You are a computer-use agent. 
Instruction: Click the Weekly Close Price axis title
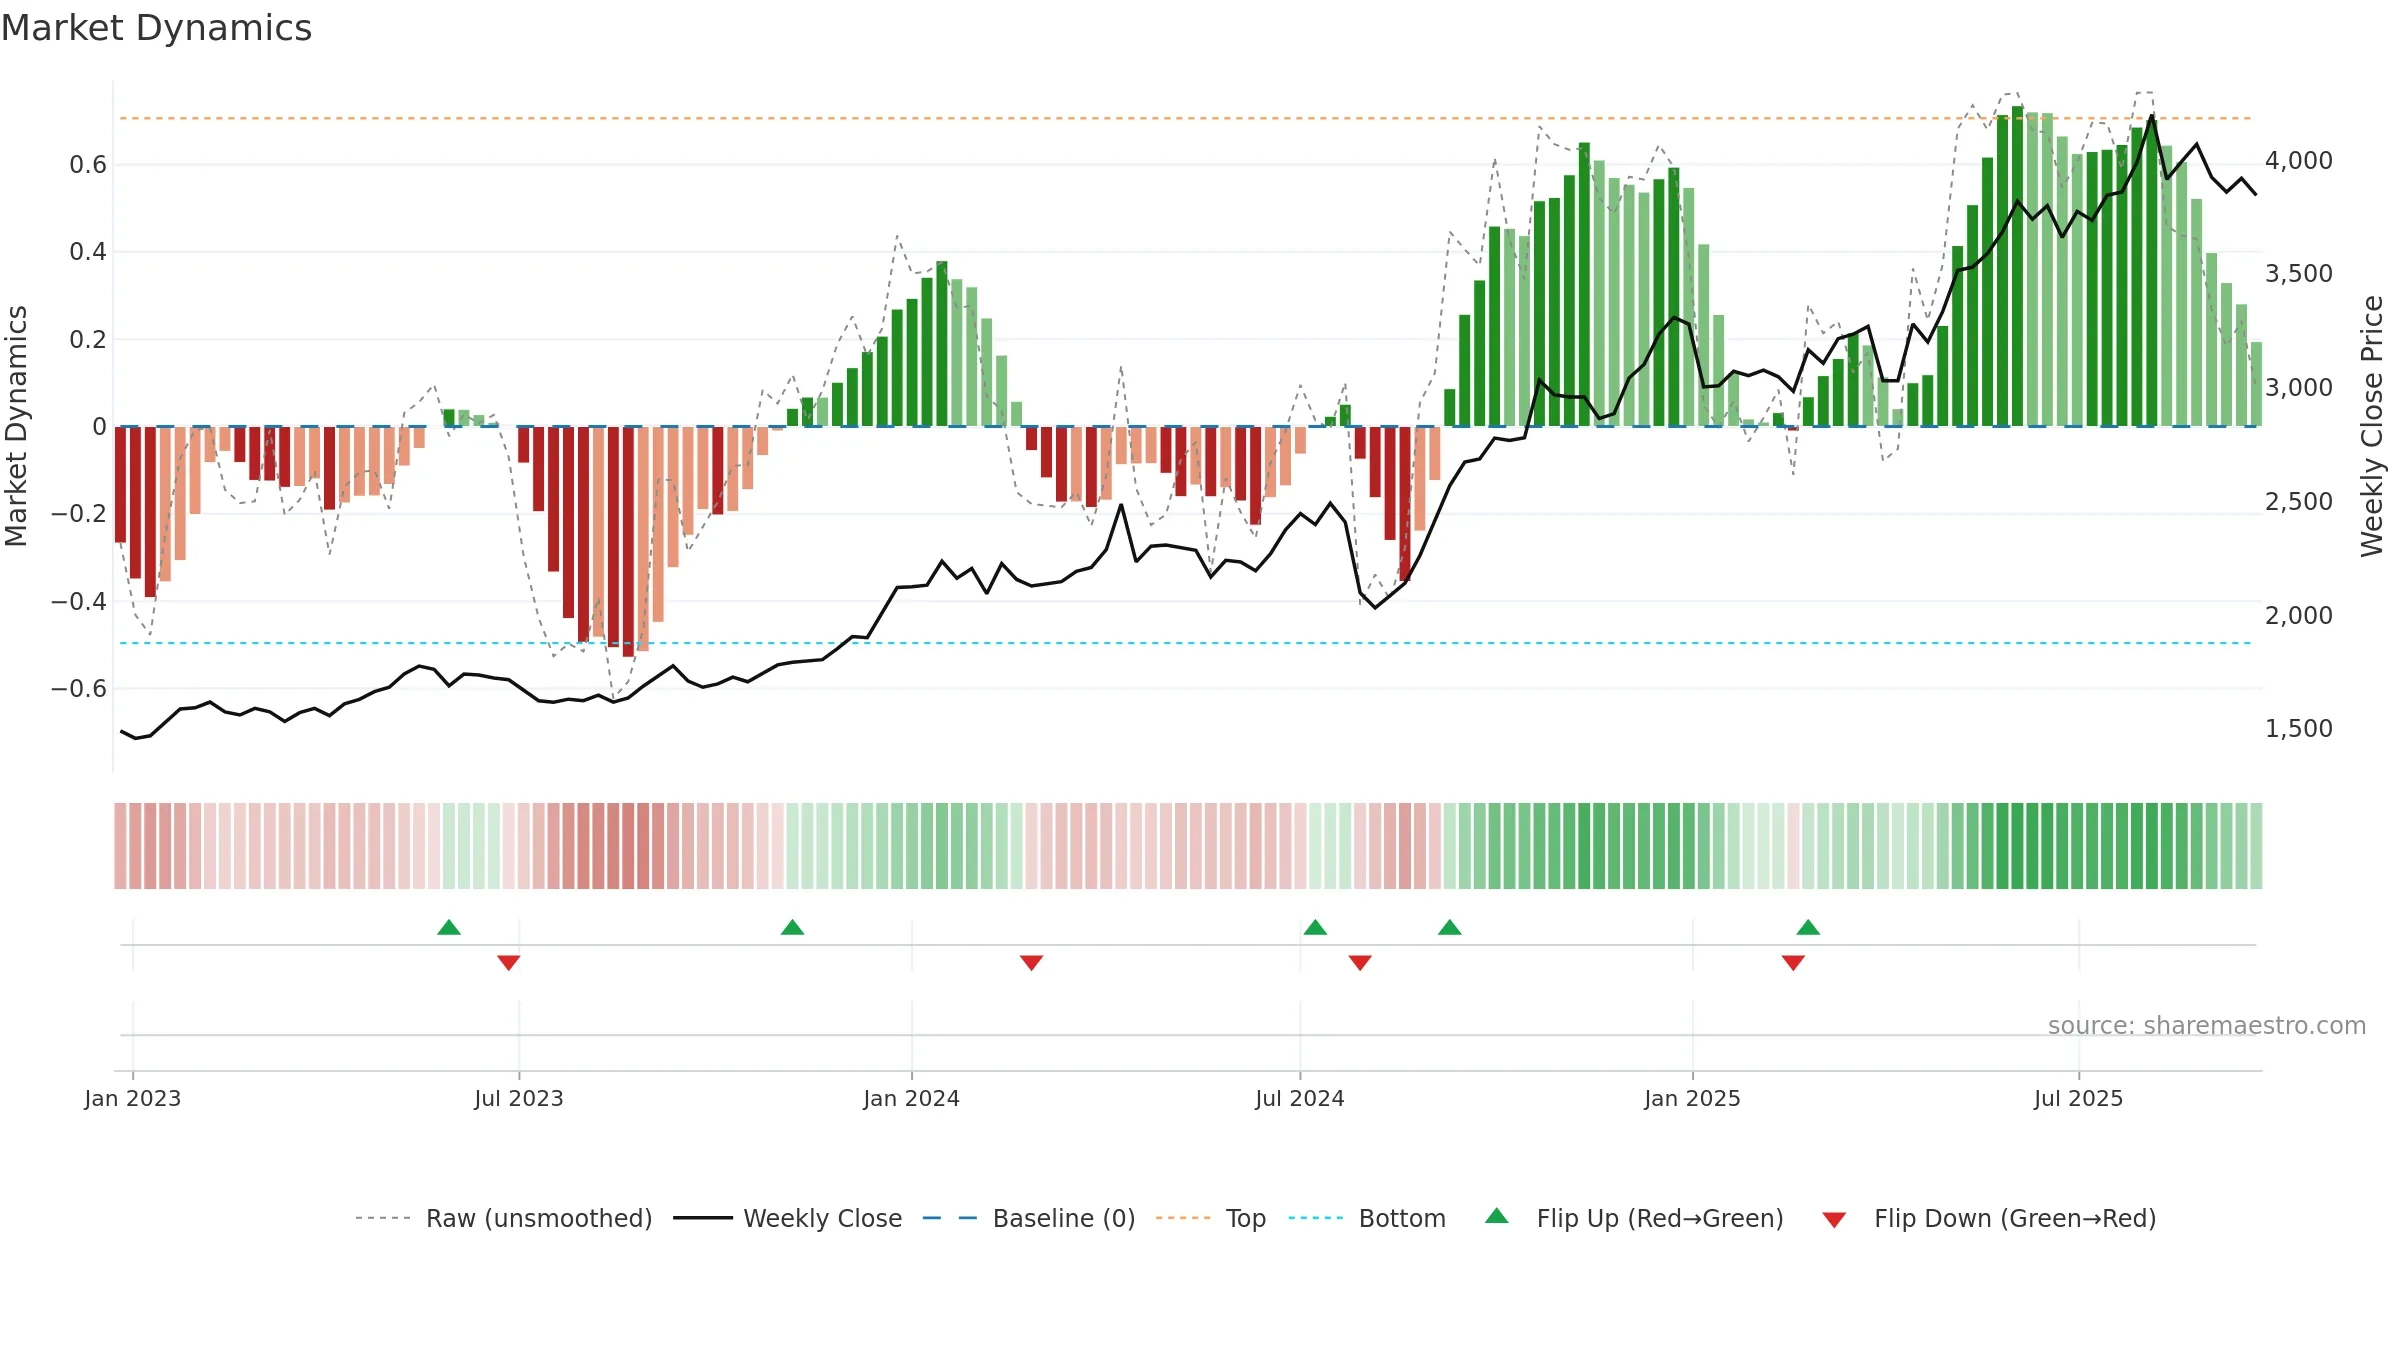pyautogui.click(x=2373, y=427)
